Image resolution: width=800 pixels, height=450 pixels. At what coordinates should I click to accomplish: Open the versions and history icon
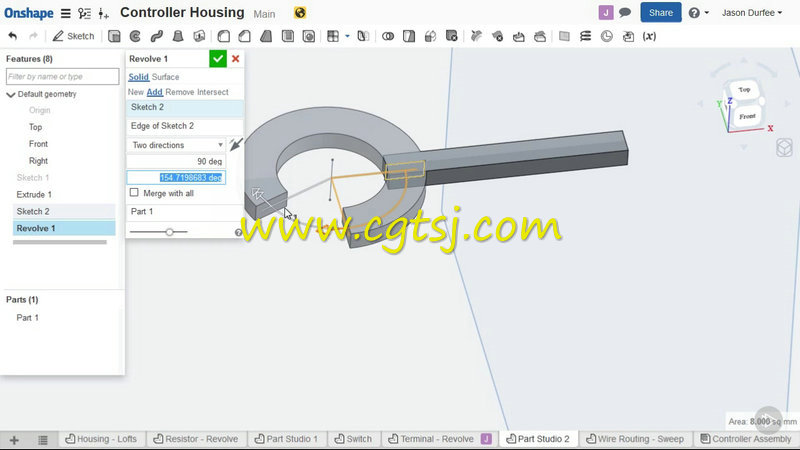(x=85, y=13)
